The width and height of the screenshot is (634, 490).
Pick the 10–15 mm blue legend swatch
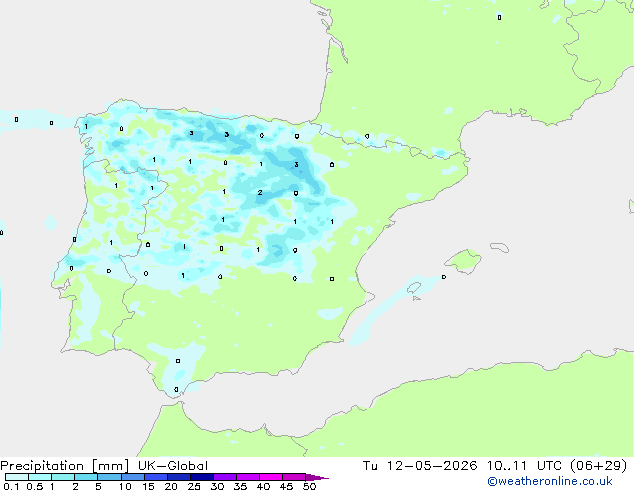coord(132,477)
